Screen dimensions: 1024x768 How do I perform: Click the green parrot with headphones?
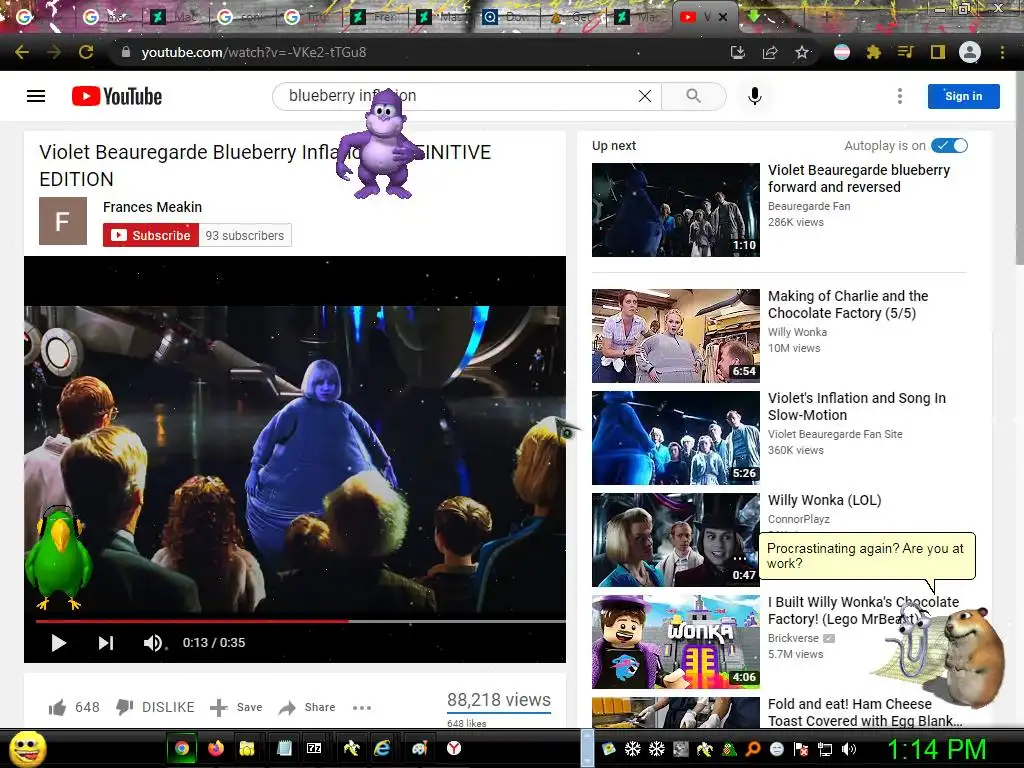click(57, 558)
